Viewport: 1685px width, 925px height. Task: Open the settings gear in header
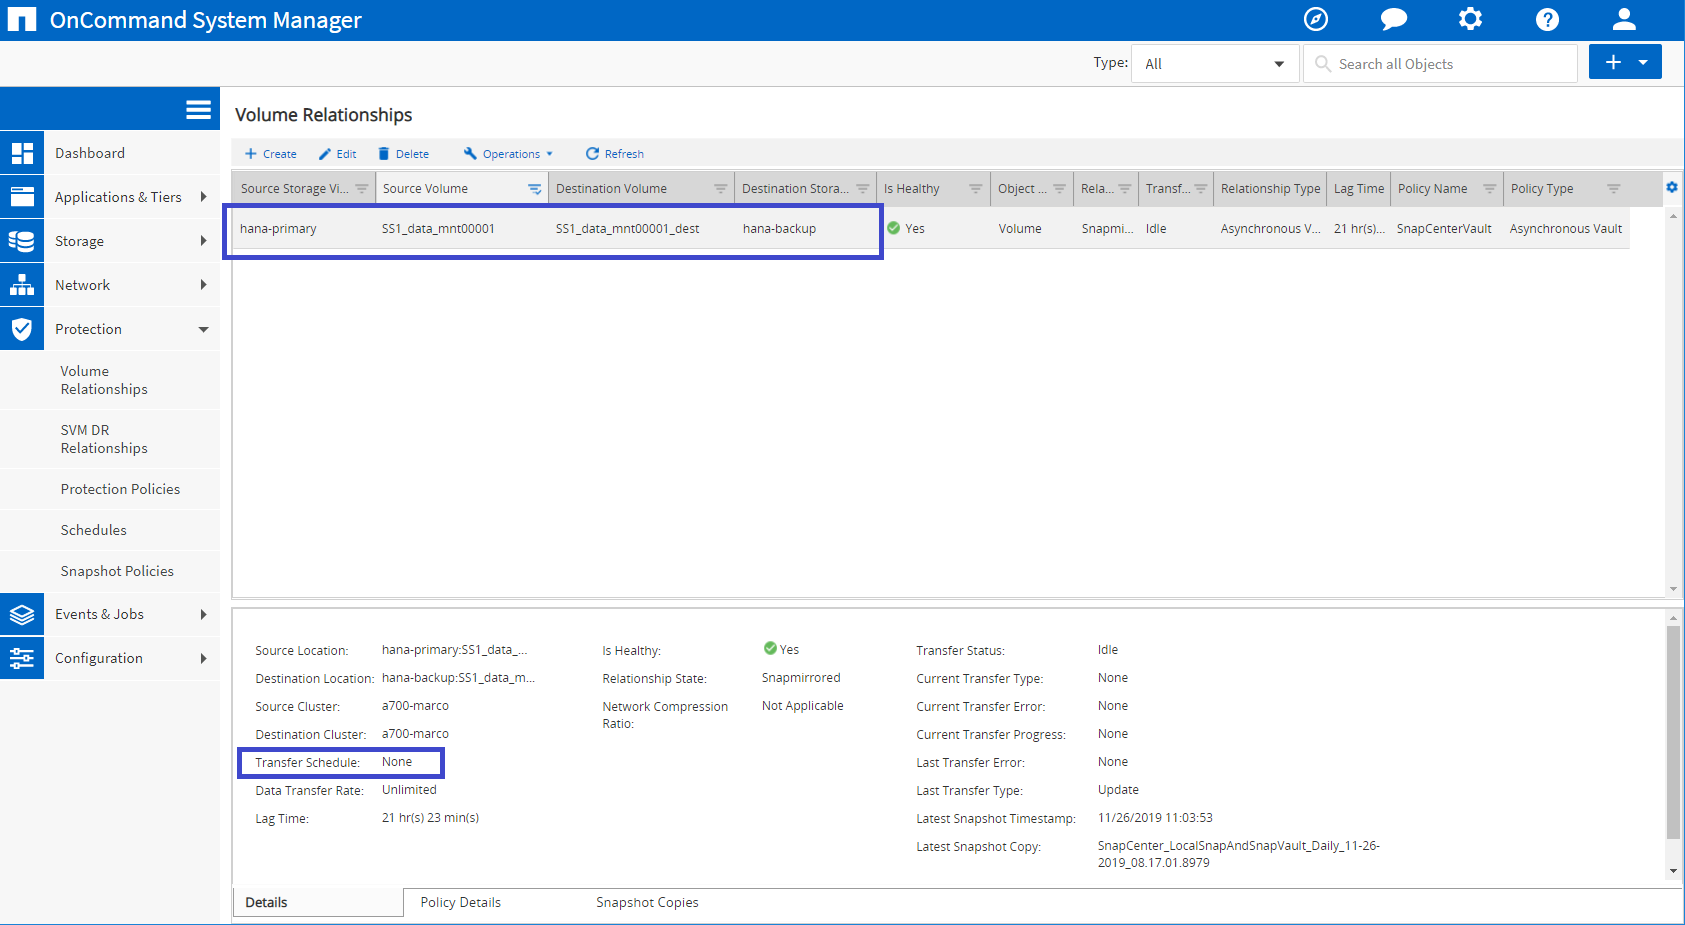point(1470,19)
